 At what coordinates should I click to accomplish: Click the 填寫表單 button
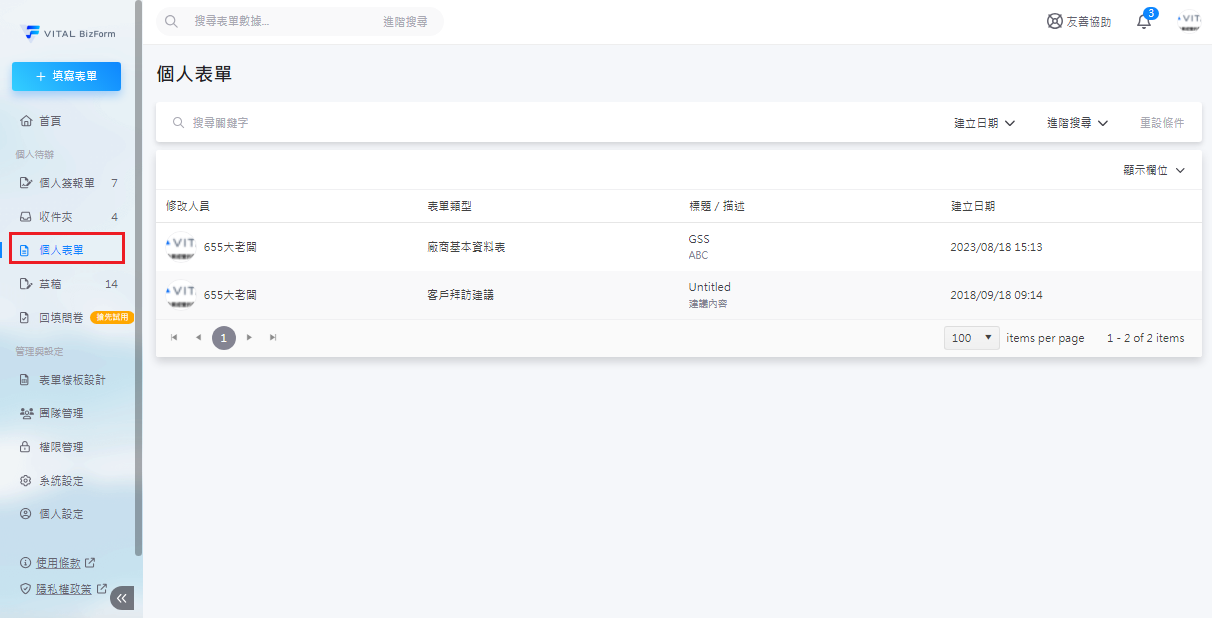(66, 76)
